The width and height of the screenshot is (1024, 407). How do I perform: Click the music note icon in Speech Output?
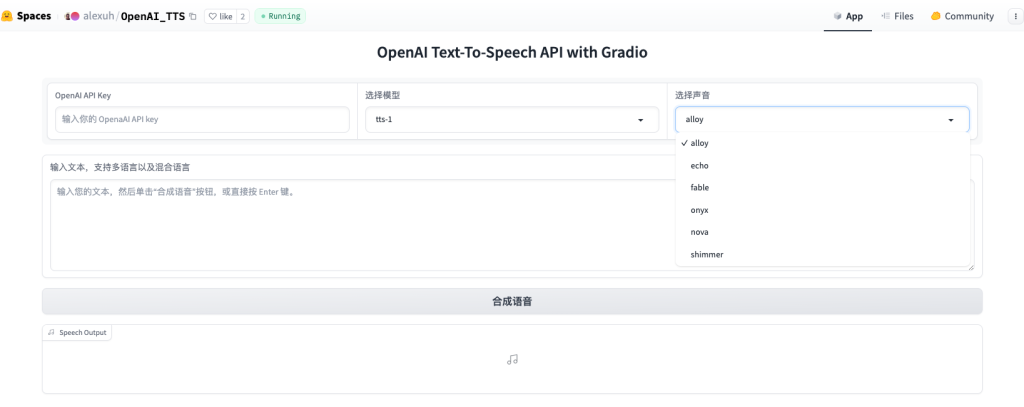pos(512,359)
